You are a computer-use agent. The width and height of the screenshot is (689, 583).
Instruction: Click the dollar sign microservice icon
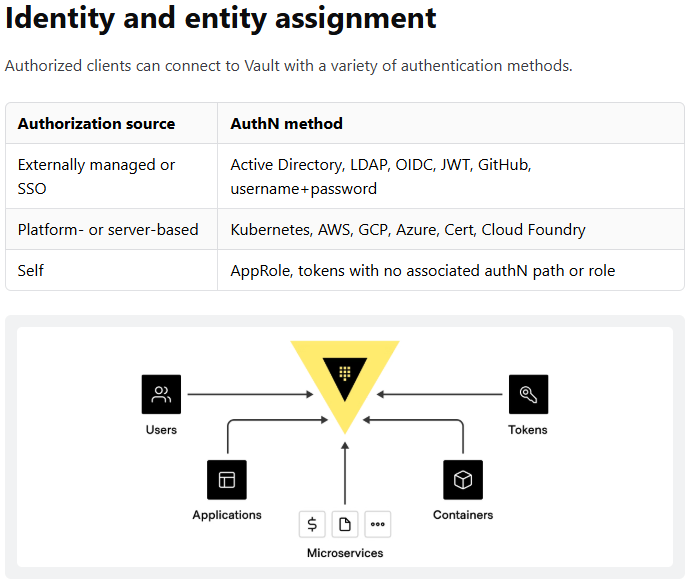tap(312, 524)
